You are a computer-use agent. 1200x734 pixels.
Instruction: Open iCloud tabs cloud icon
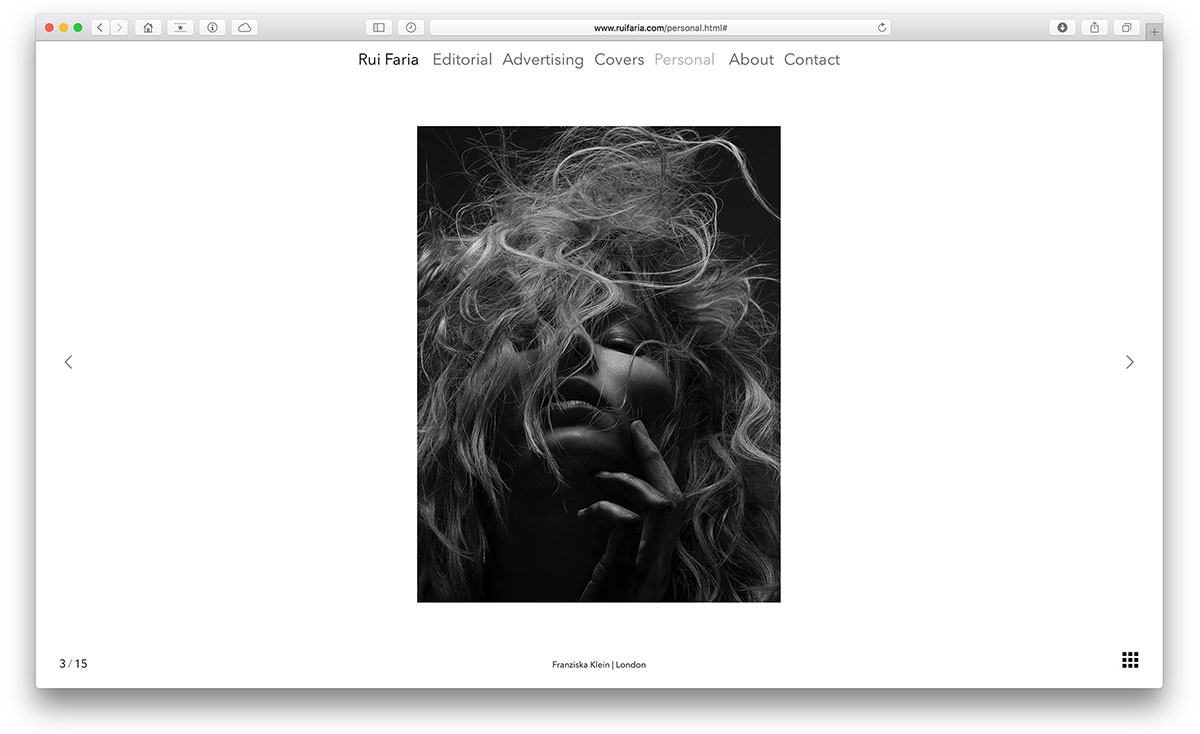[x=244, y=28]
